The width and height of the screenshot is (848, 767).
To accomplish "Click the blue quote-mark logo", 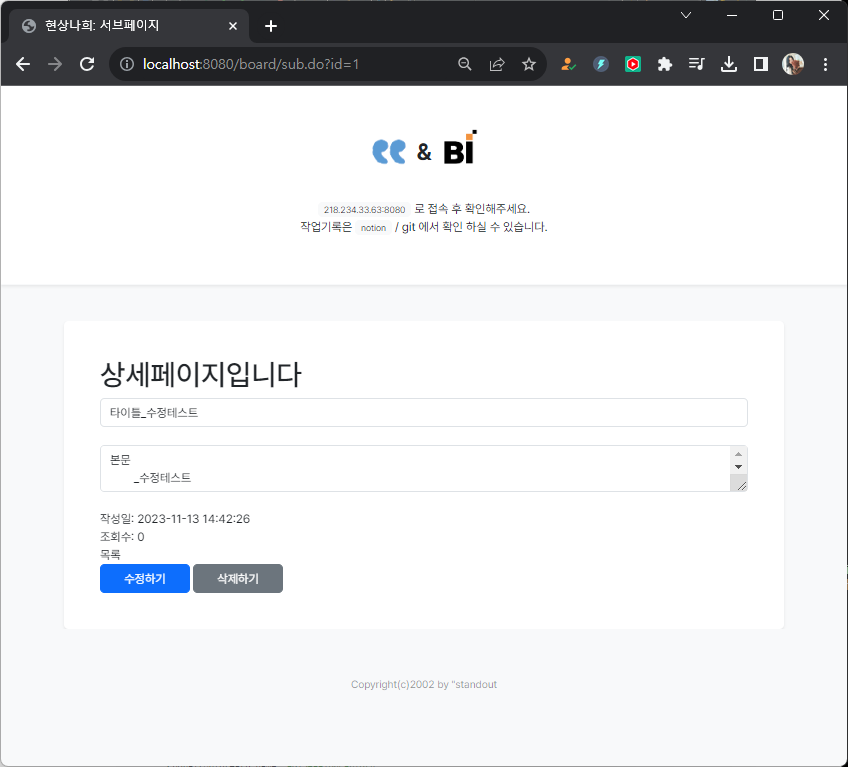I will 389,151.
